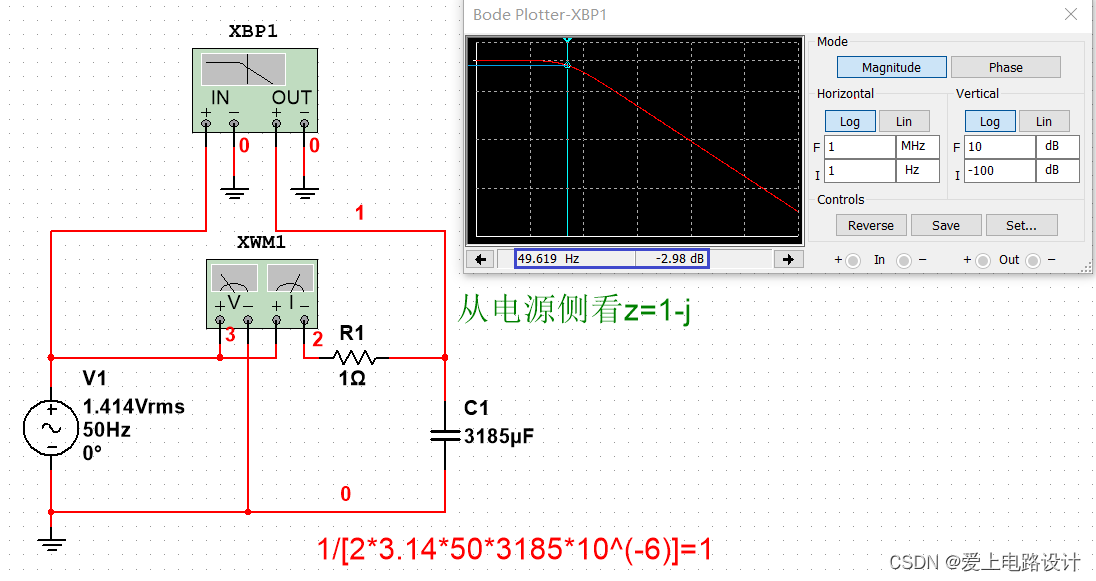Click the left arrow to move the cursor

[x=480, y=258]
